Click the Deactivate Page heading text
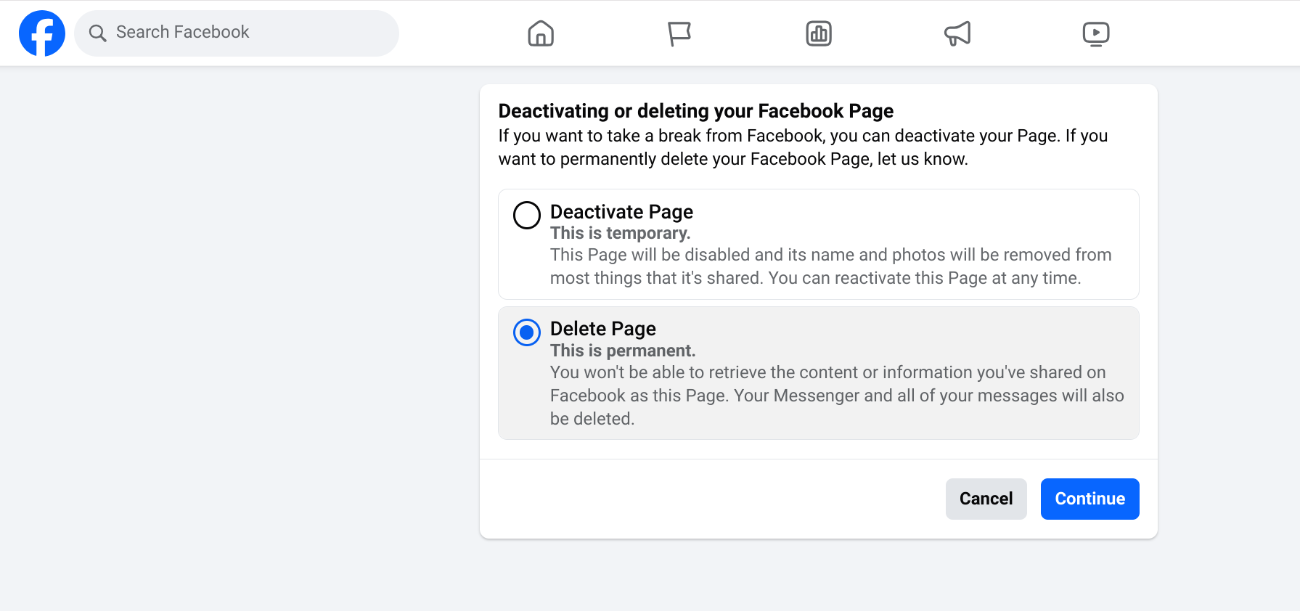This screenshot has width=1300, height=611. pyautogui.click(x=621, y=211)
